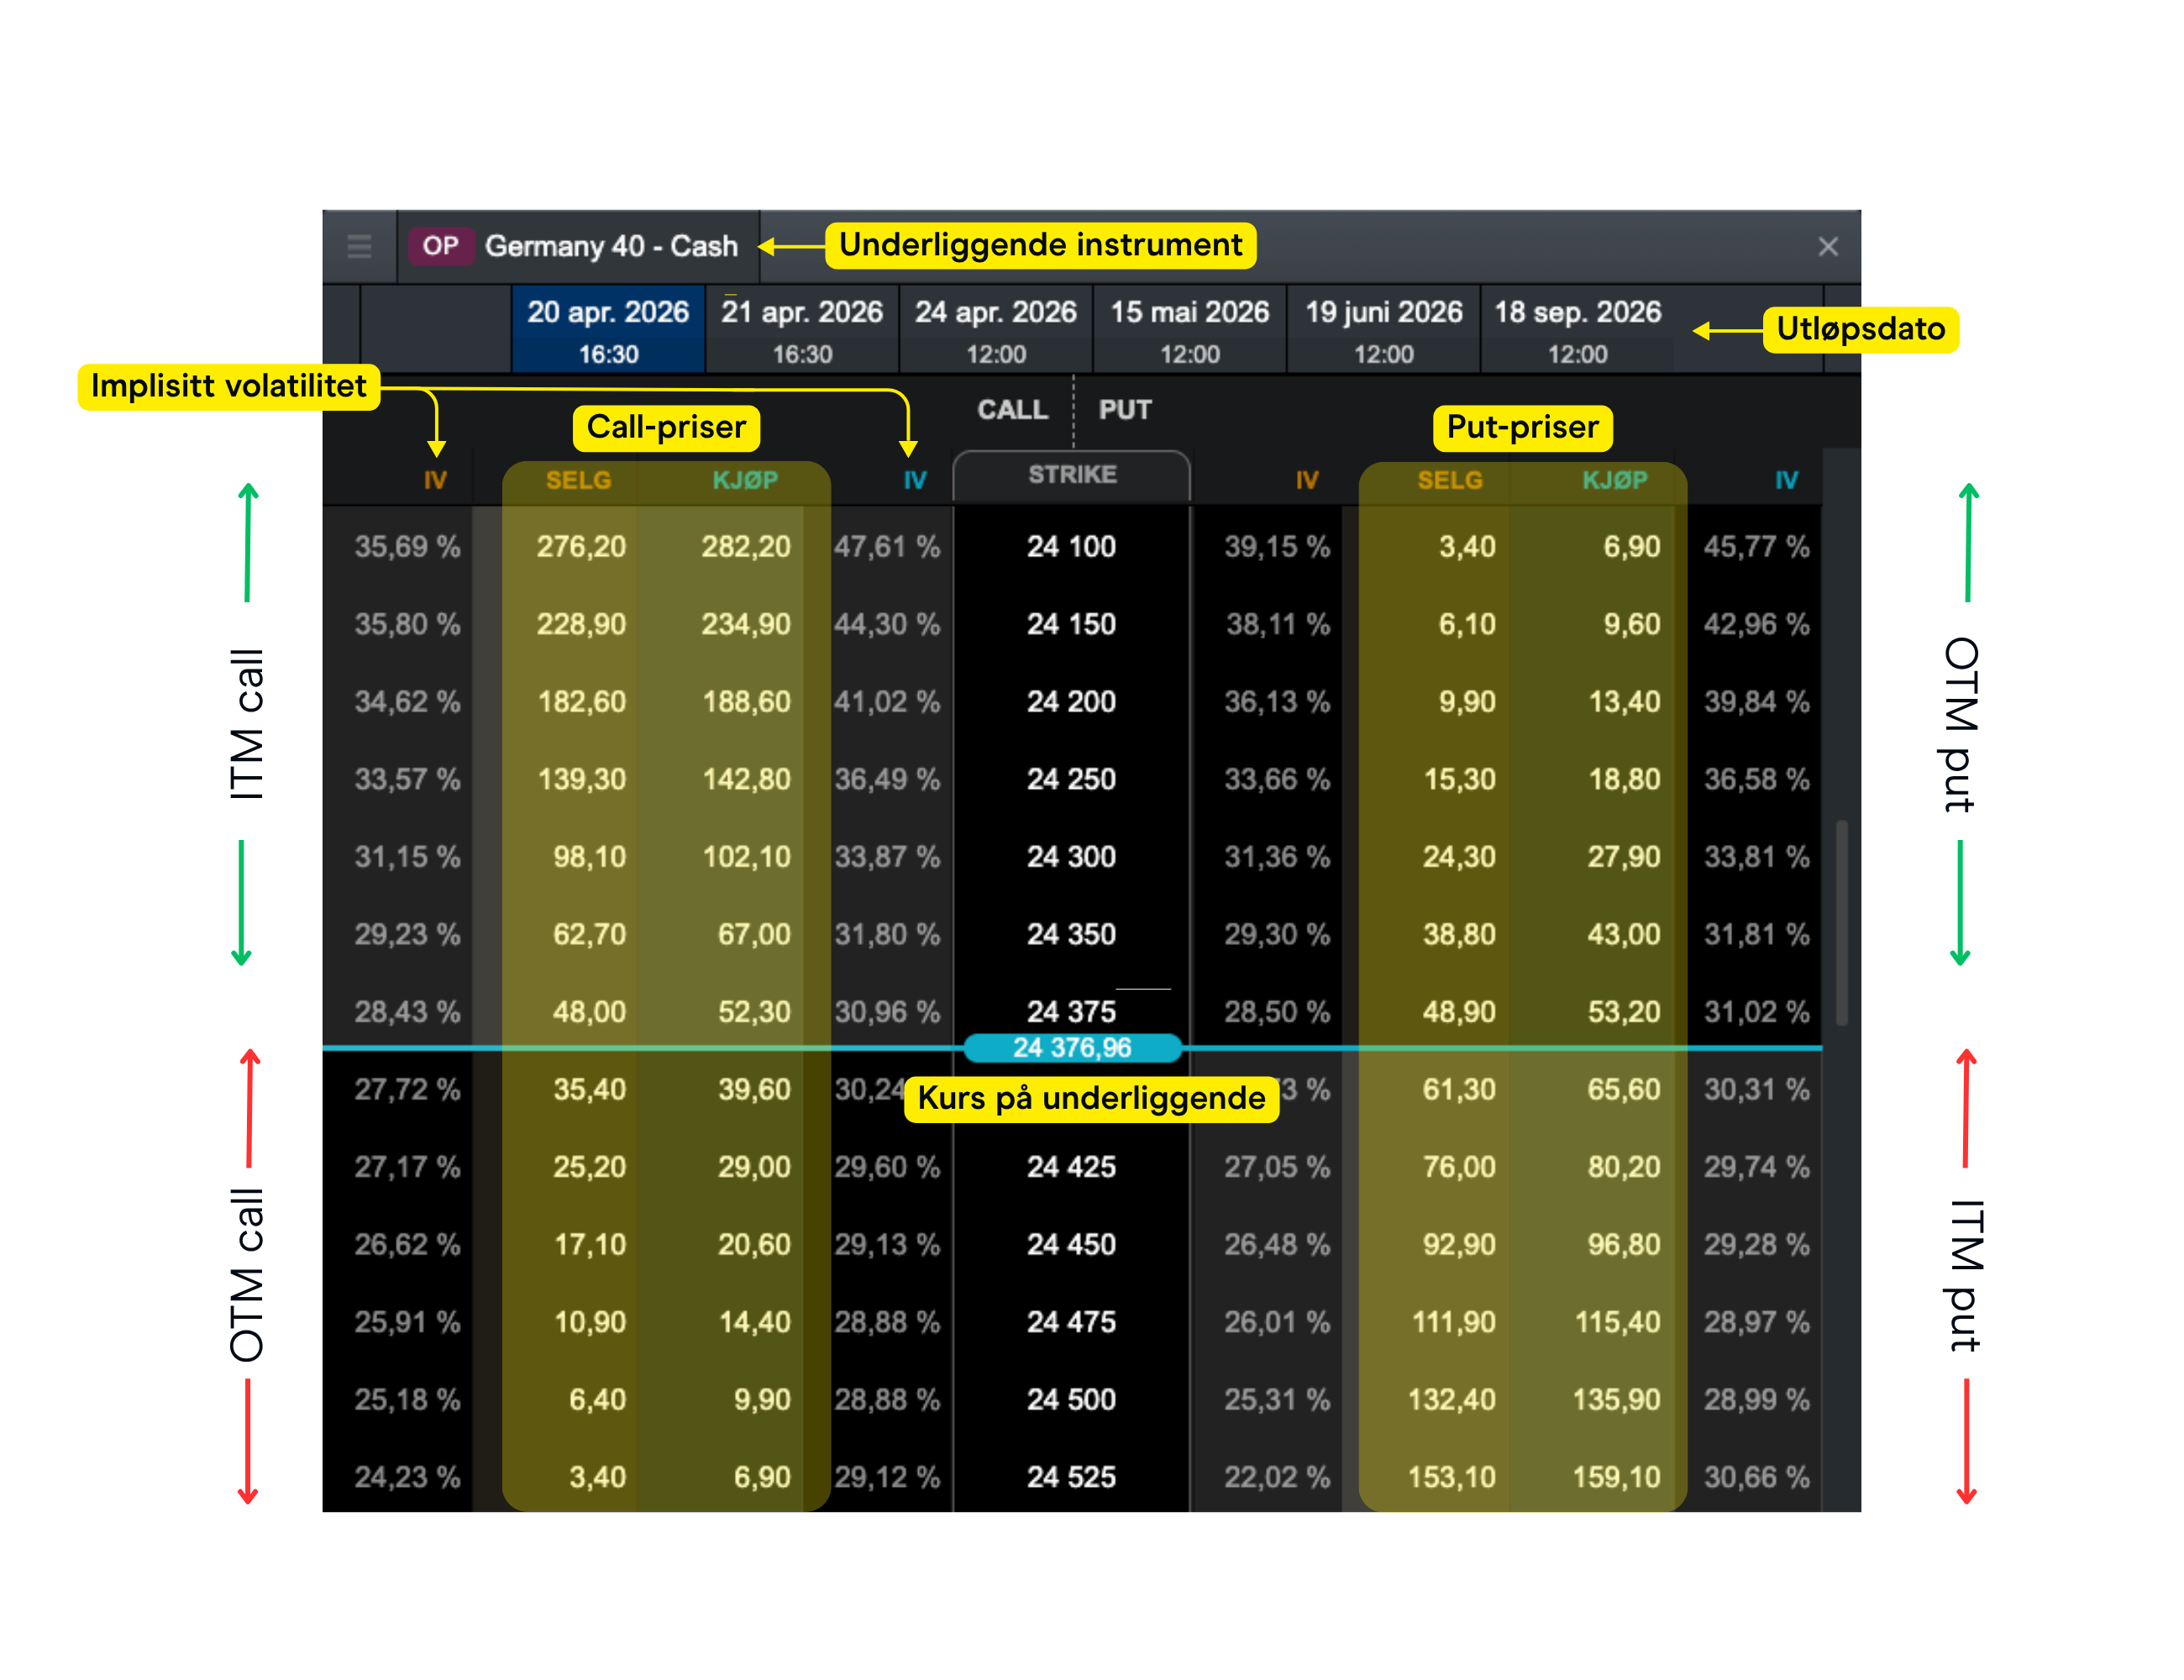2184x1680 pixels.
Task: Select strike 24 375
Action: coord(1071,1011)
